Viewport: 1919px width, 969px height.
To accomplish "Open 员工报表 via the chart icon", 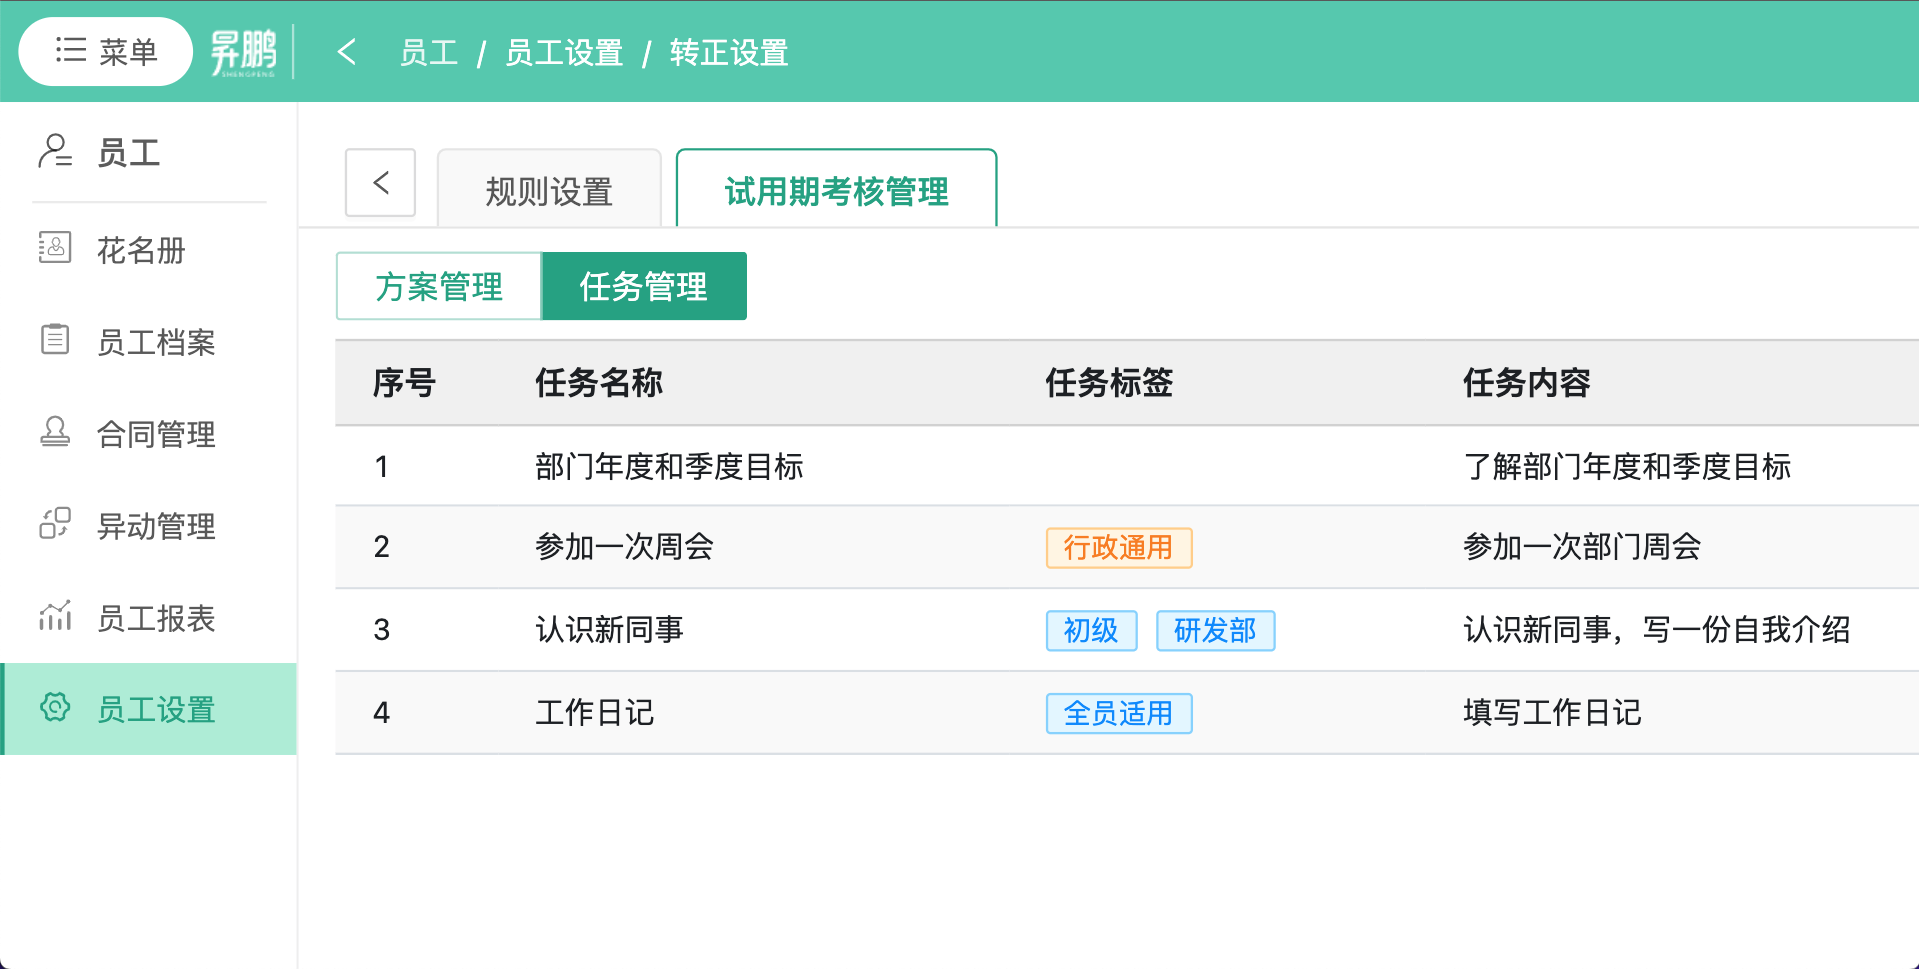I will pos(56,617).
